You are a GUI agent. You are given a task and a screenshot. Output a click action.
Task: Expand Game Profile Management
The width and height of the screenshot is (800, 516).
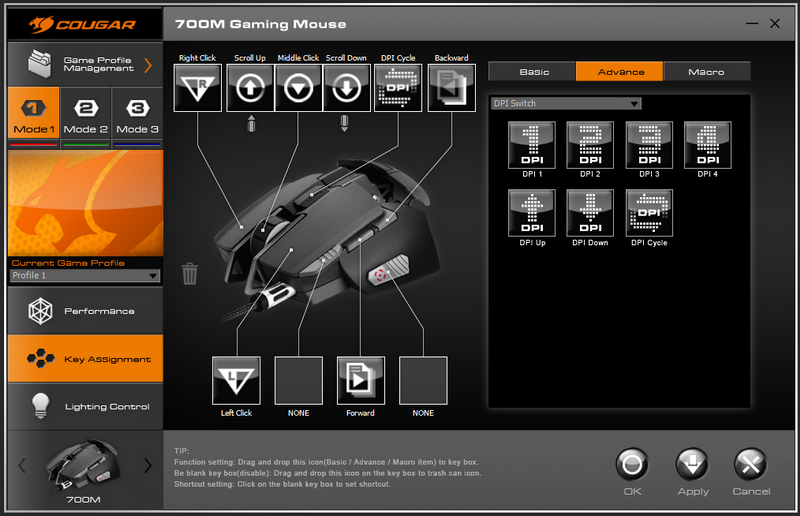(86, 65)
